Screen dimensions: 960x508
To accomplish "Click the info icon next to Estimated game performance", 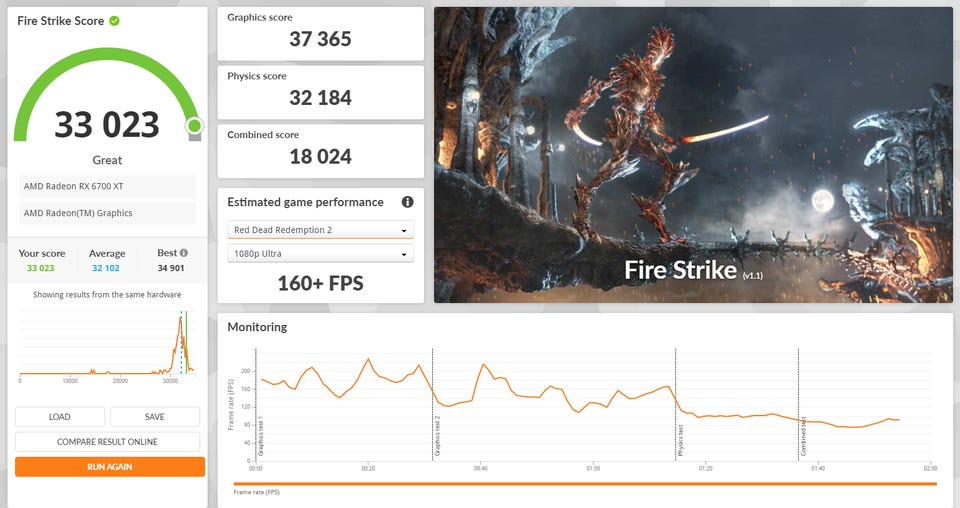I will coord(407,202).
